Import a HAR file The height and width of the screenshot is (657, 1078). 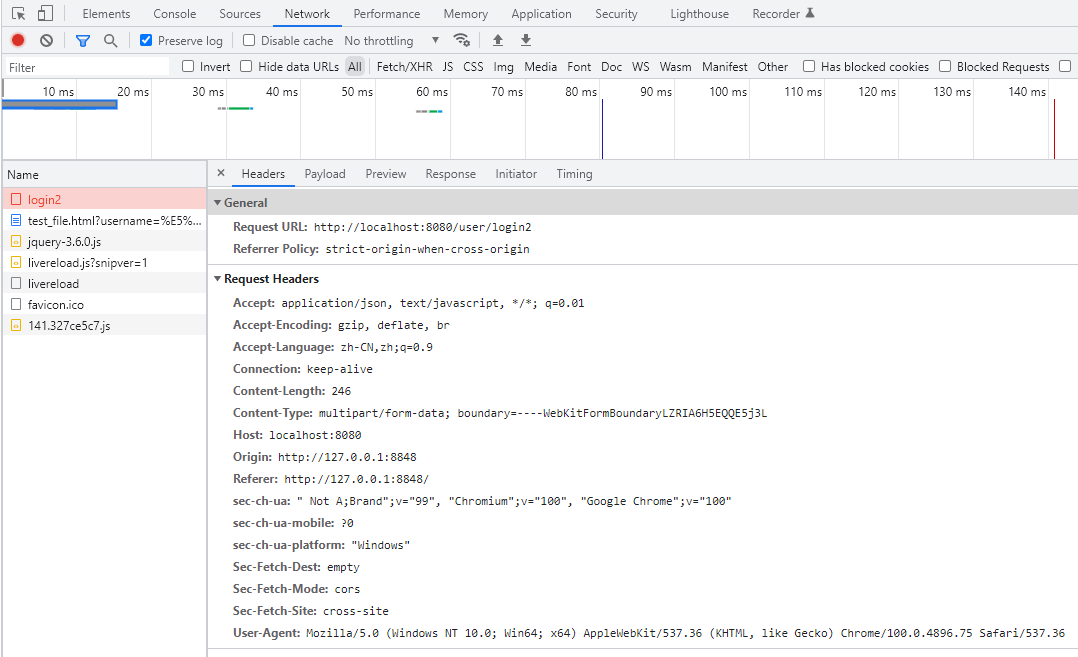[497, 40]
